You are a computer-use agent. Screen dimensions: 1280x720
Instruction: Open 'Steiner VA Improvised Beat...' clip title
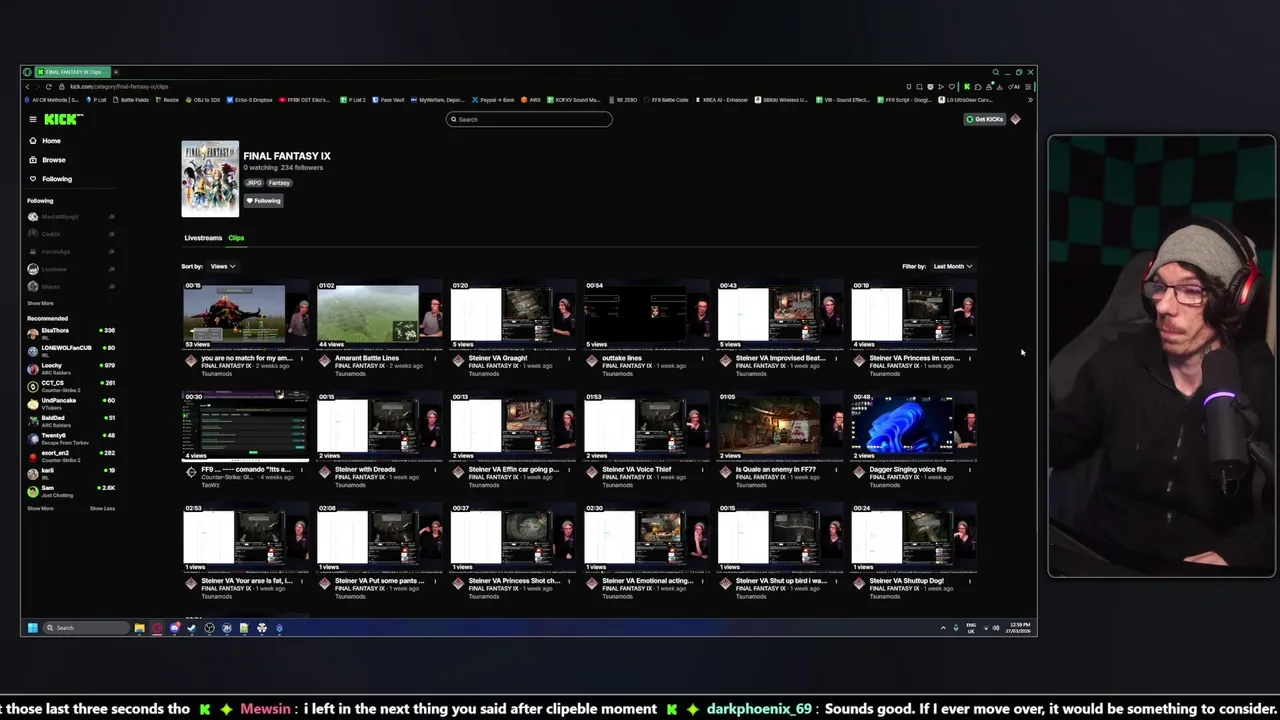pyautogui.click(x=780, y=358)
